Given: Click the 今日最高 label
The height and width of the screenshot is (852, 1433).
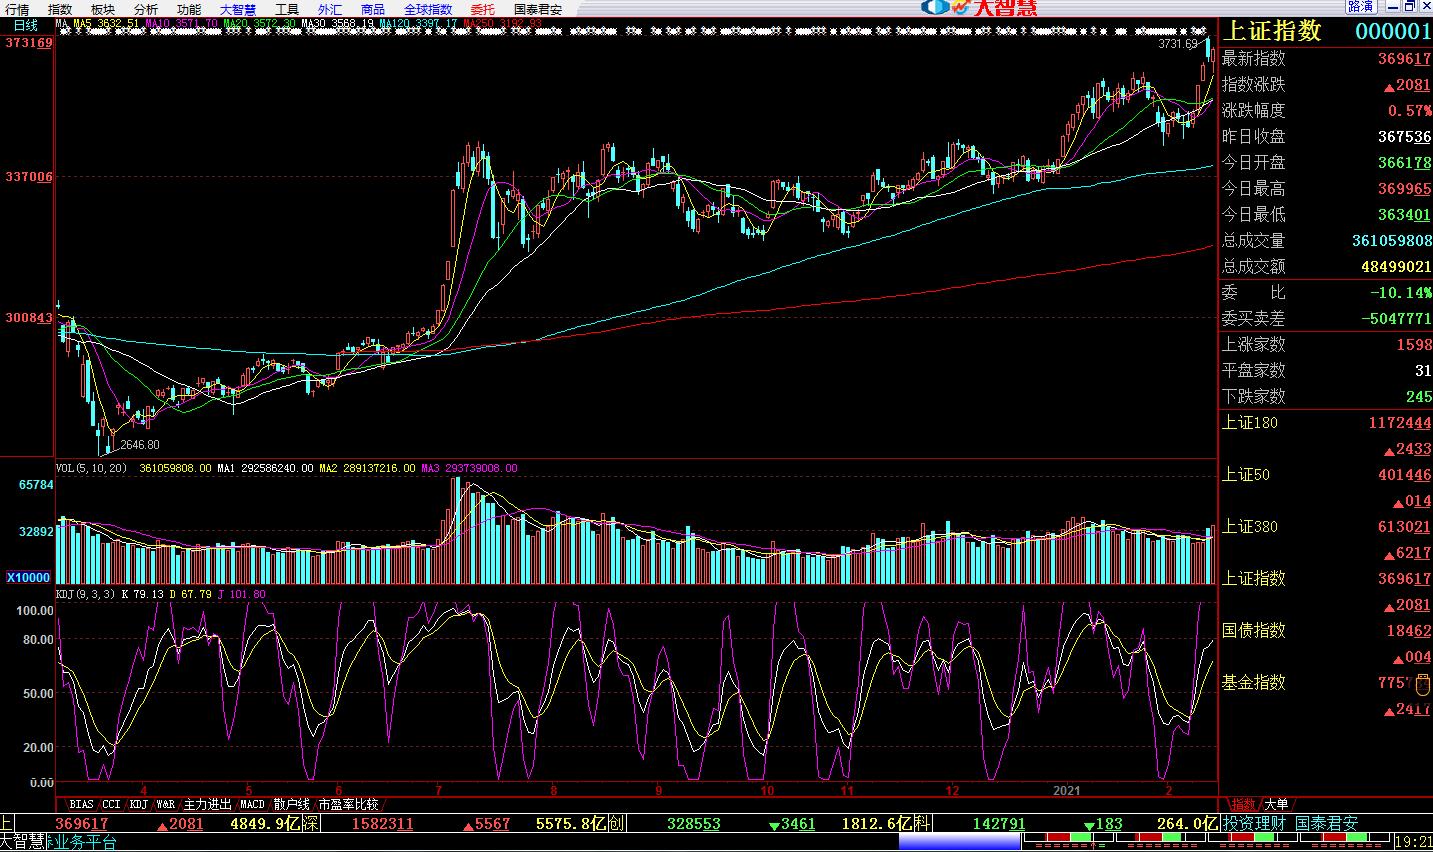Looking at the screenshot, I should [x=1254, y=189].
